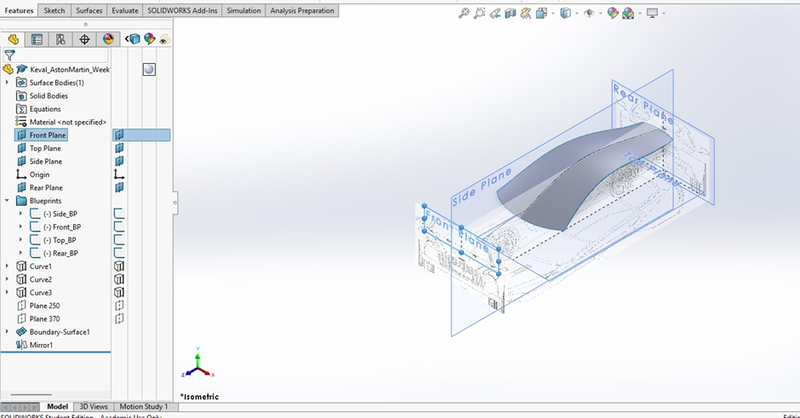This screenshot has width=800, height=418.
Task: Expand the Curve1 feature
Action: tap(7, 266)
